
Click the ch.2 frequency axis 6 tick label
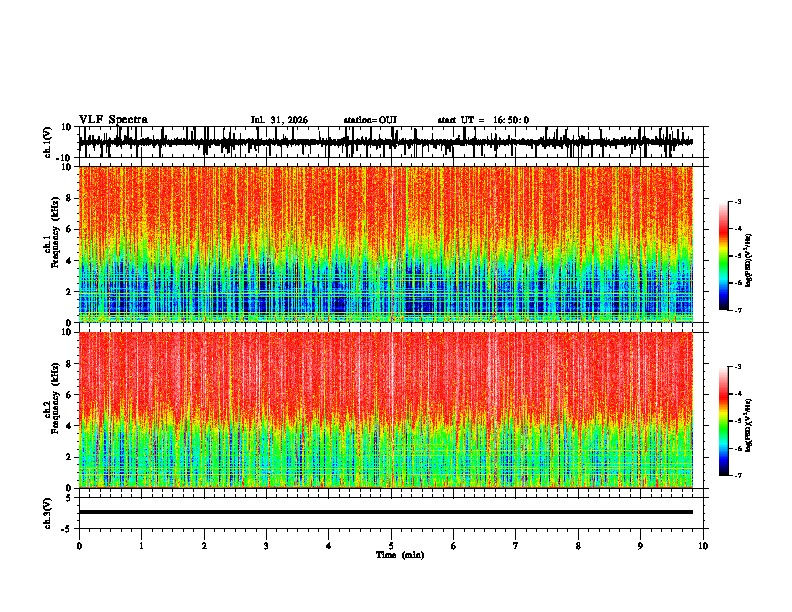pos(70,395)
